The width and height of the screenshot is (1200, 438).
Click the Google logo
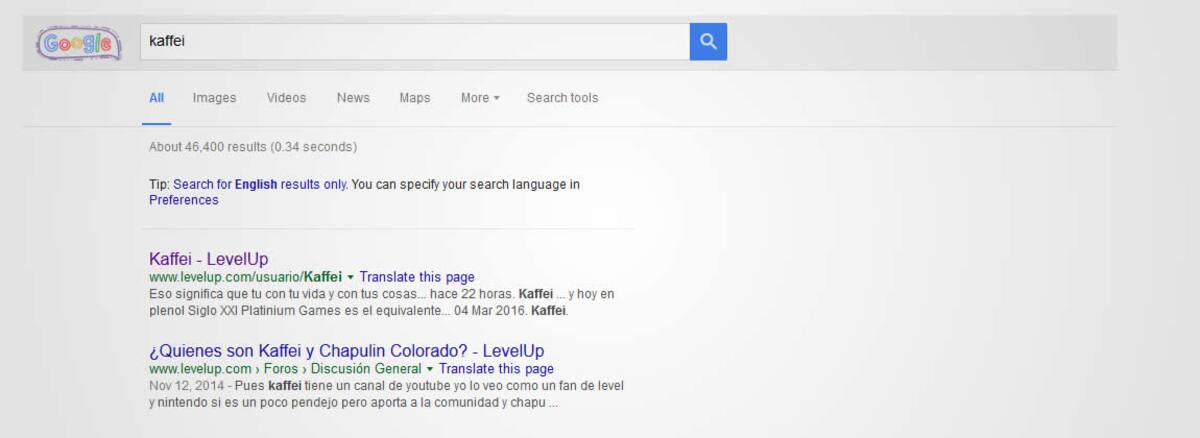[x=78, y=43]
